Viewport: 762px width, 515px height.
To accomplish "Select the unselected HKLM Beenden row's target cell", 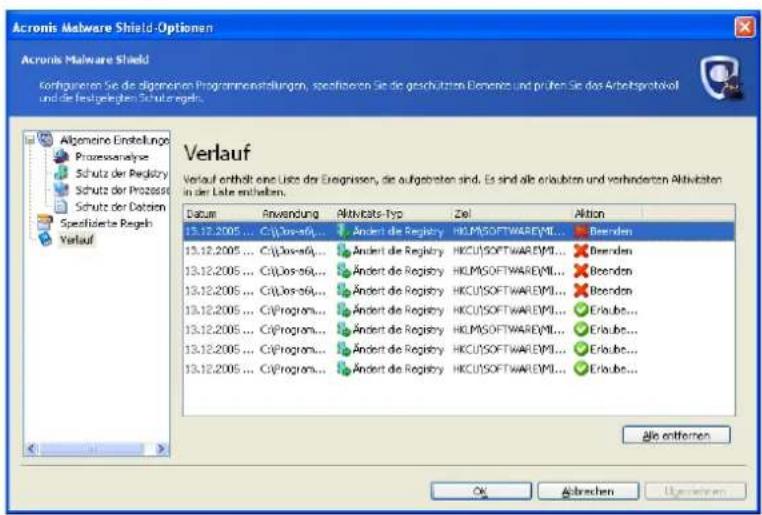I will click(x=509, y=271).
